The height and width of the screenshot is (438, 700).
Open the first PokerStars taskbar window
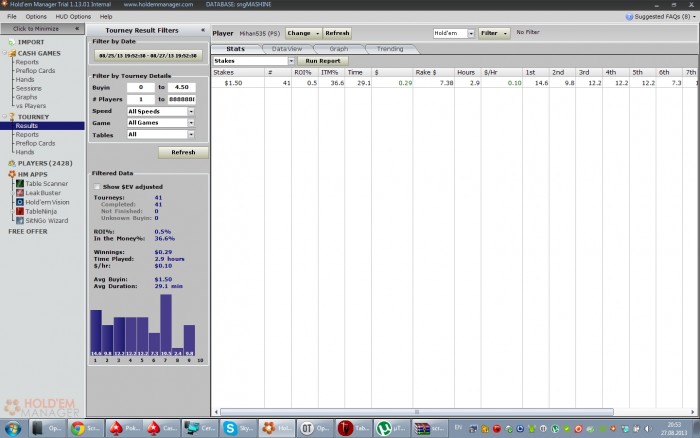[x=125, y=428]
